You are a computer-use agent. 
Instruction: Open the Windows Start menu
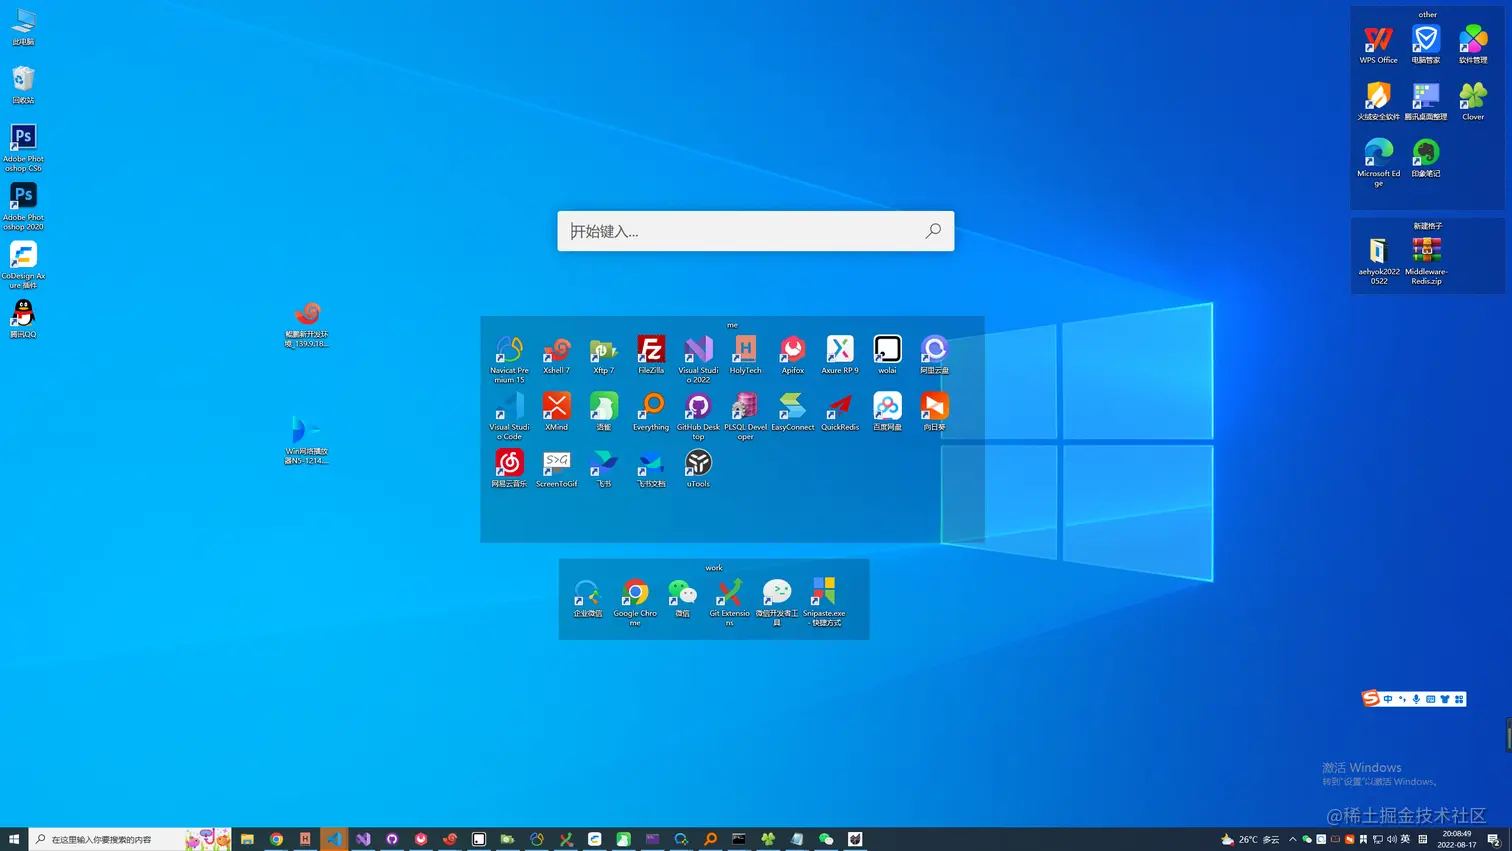point(14,839)
